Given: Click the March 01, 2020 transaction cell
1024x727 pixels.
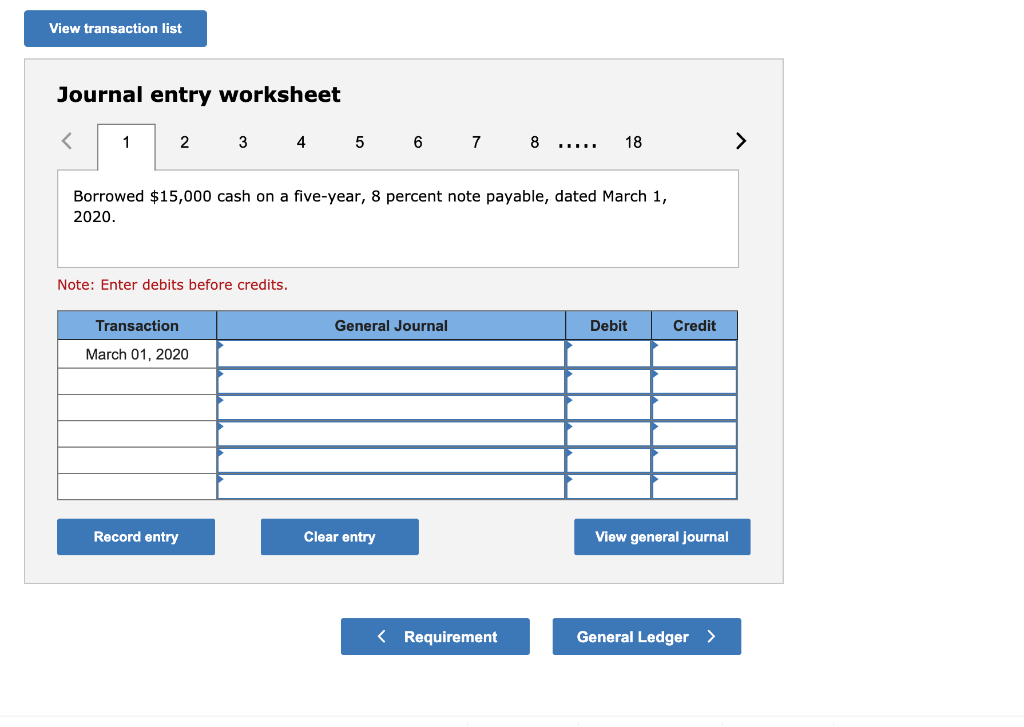Looking at the screenshot, I should 137,354.
